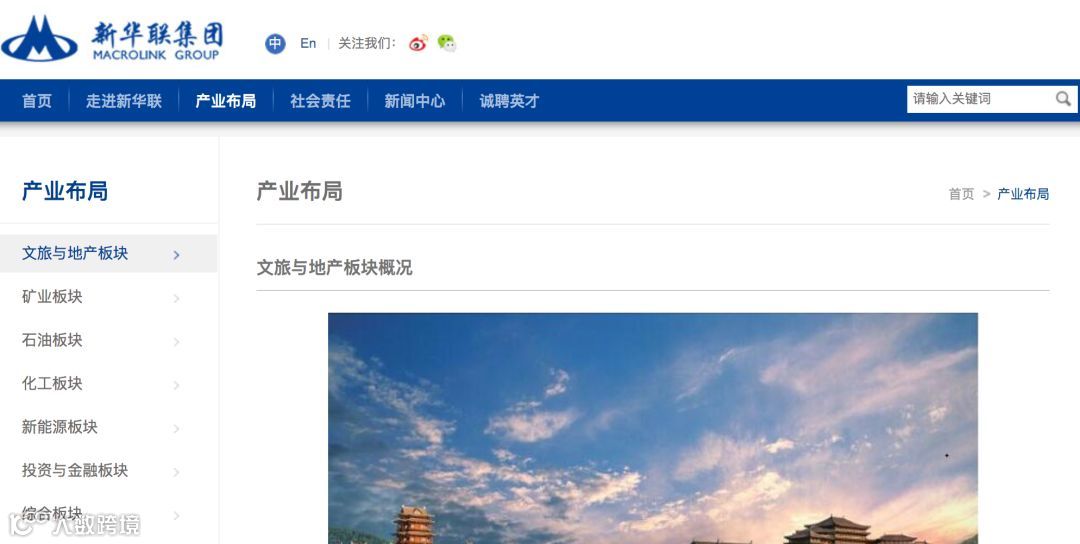
Task: Click the Macrolink Group logo
Action: click(x=112, y=39)
